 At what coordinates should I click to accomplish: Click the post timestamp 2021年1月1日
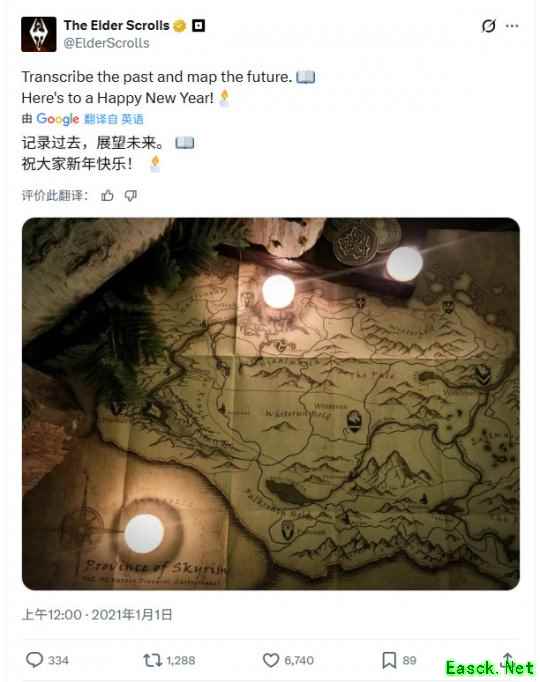coord(132,615)
